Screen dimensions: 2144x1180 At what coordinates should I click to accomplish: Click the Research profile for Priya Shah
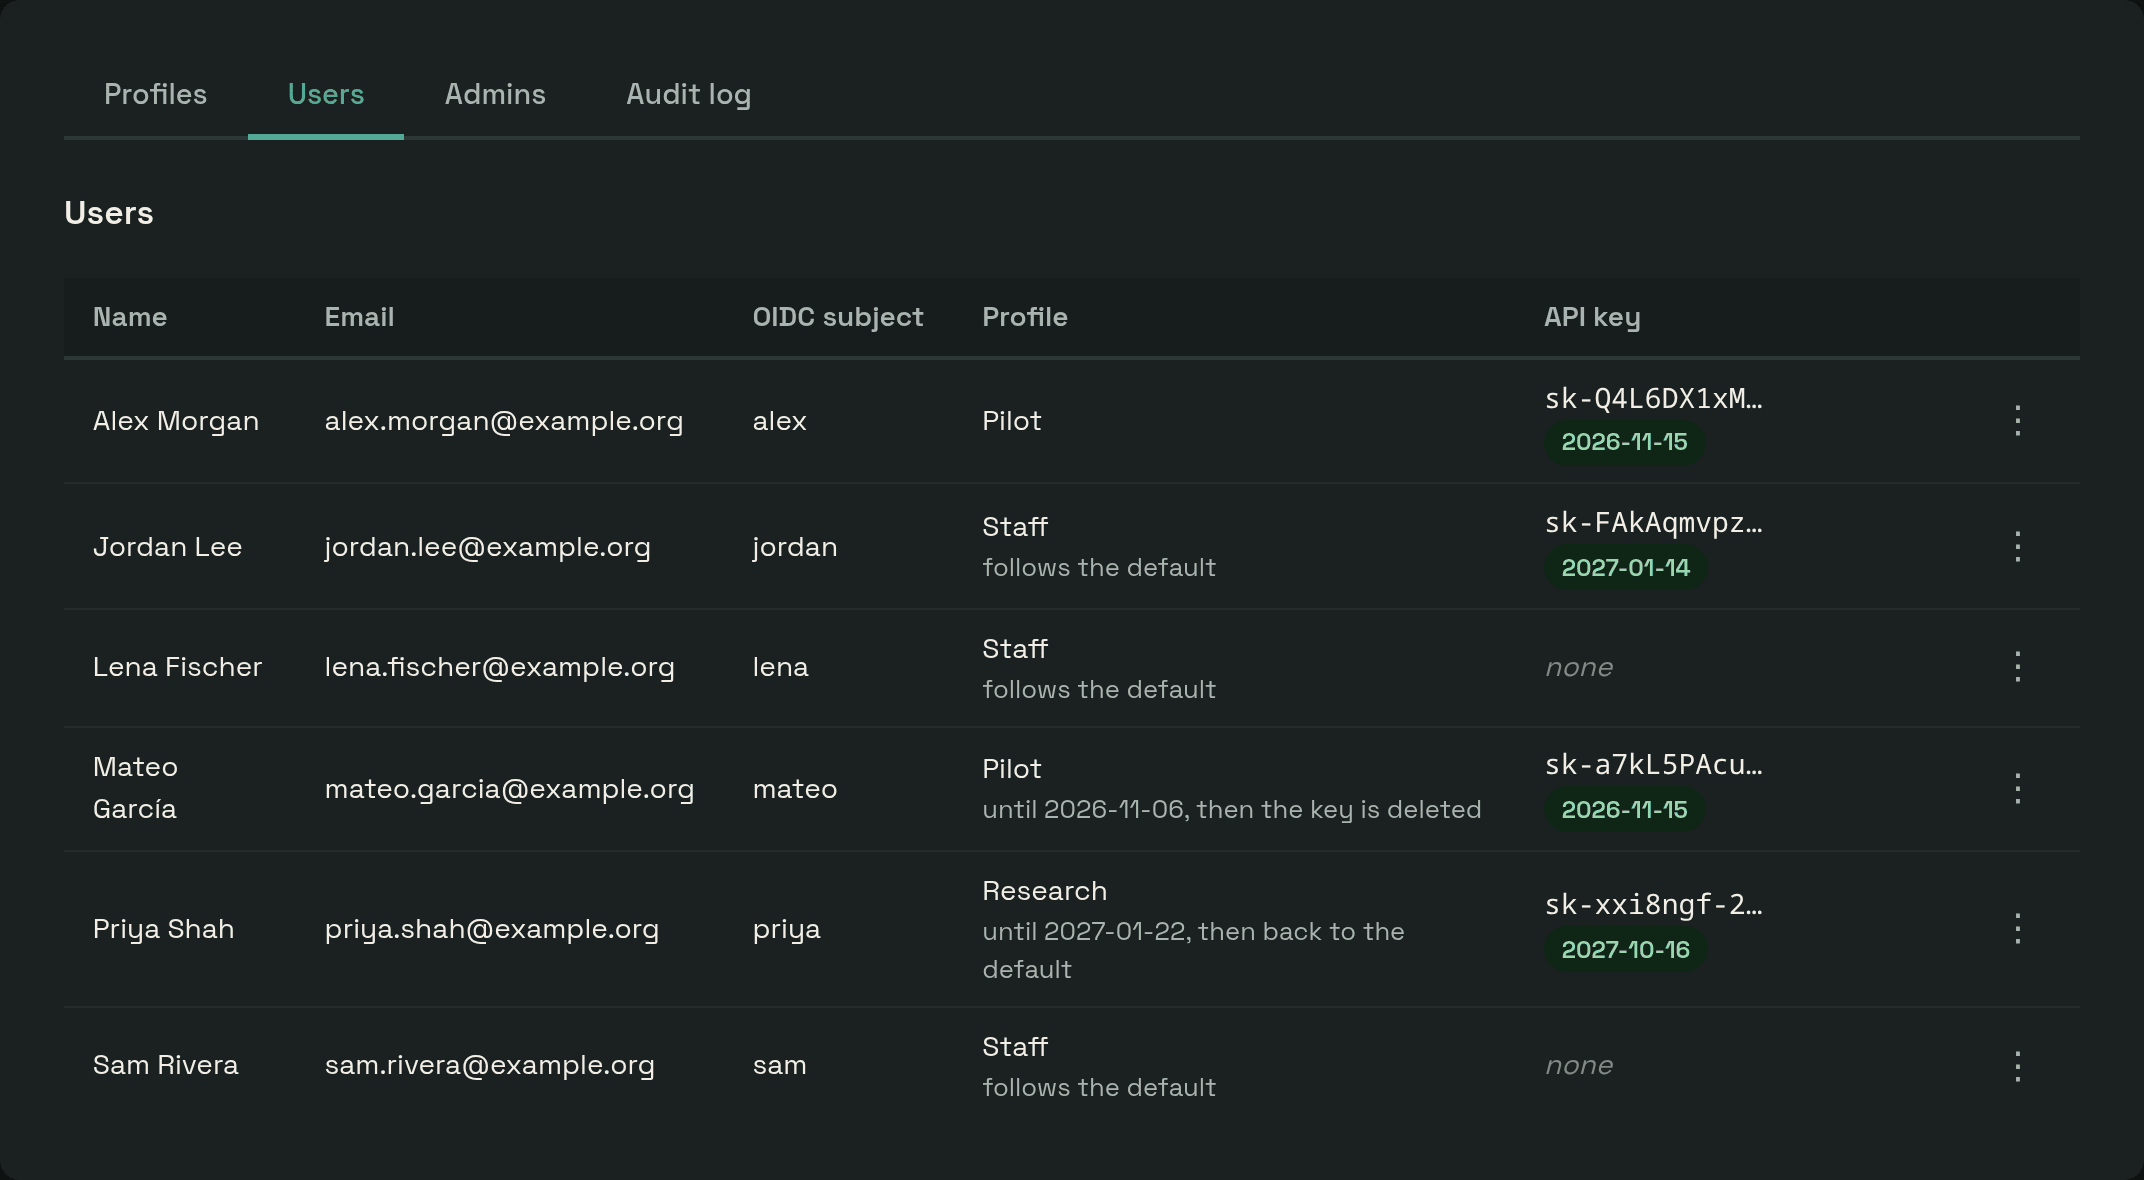[1045, 891]
